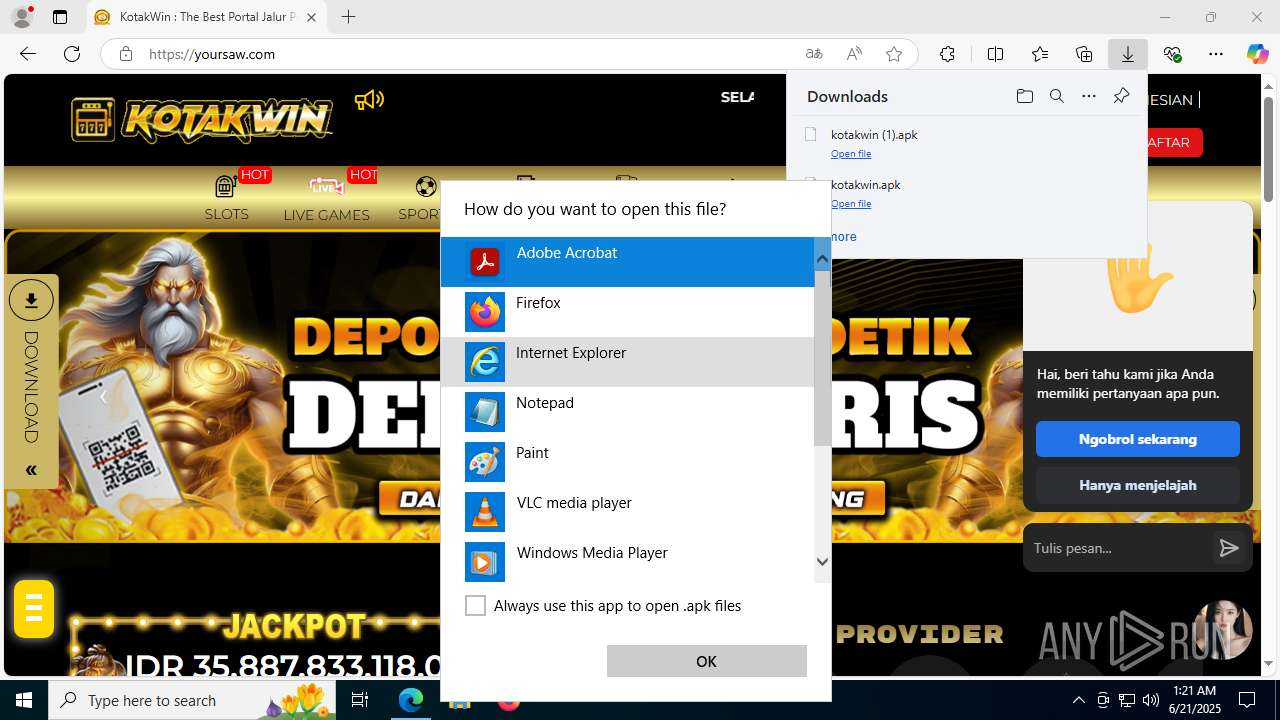Open Microsoft Edge taskbar icon
The height and width of the screenshot is (720, 1280).
(x=411, y=700)
